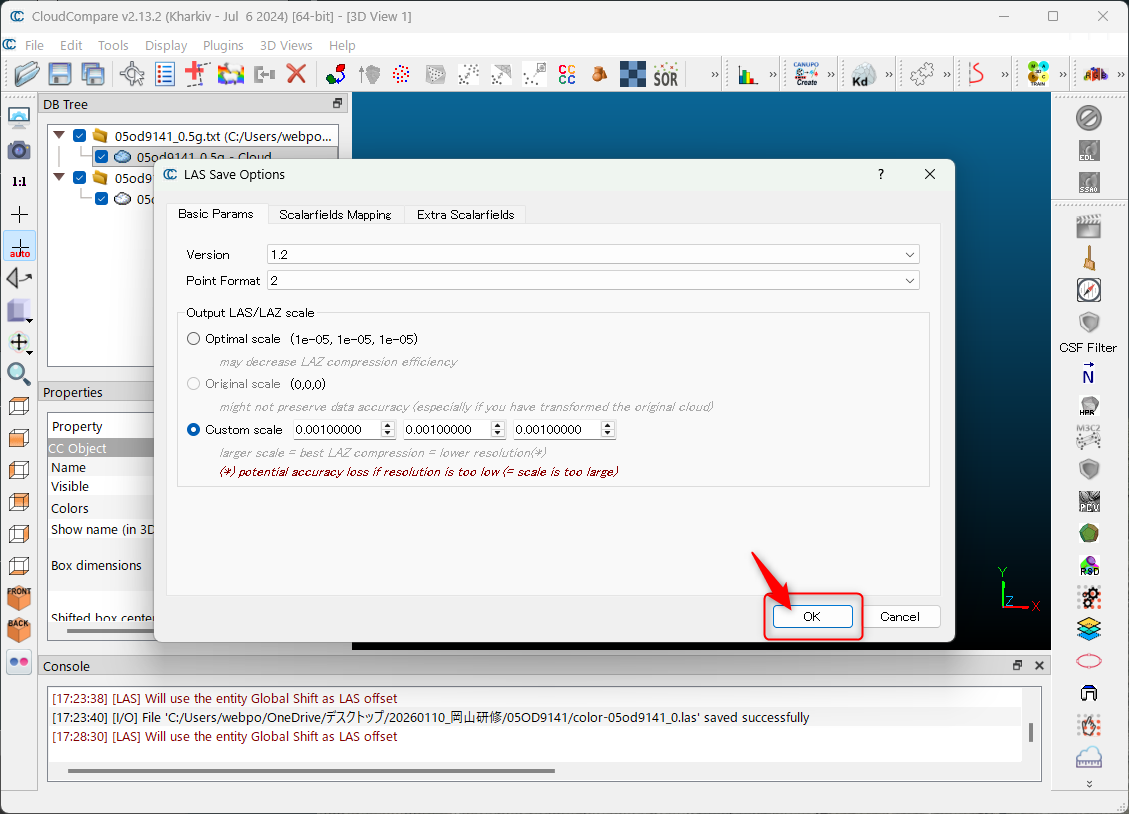Click the first Custom scale value field
Screen dimensions: 1129x814
tap(336, 430)
